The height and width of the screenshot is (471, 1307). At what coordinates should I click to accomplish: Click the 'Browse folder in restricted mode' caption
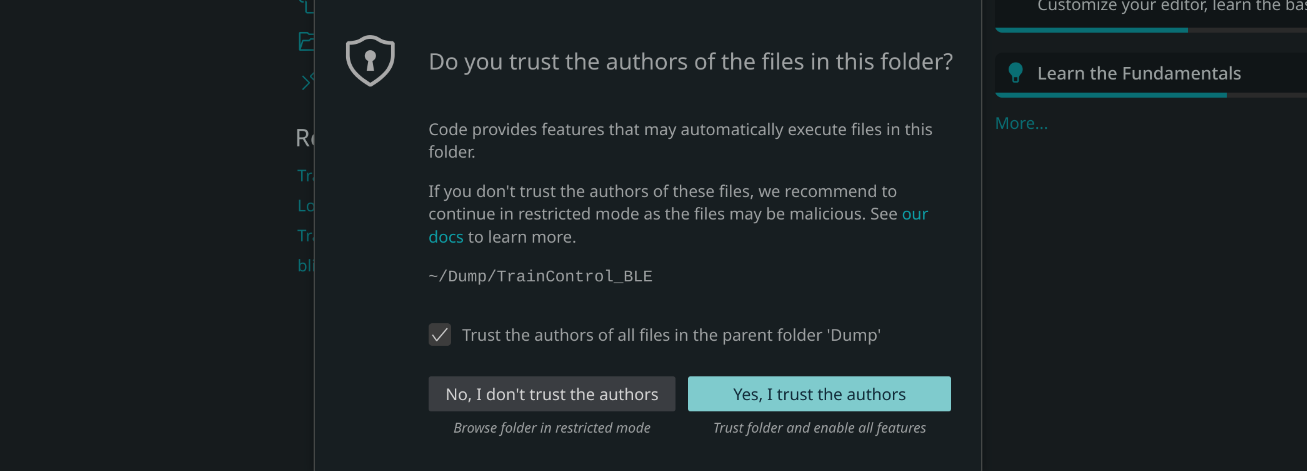click(x=552, y=428)
